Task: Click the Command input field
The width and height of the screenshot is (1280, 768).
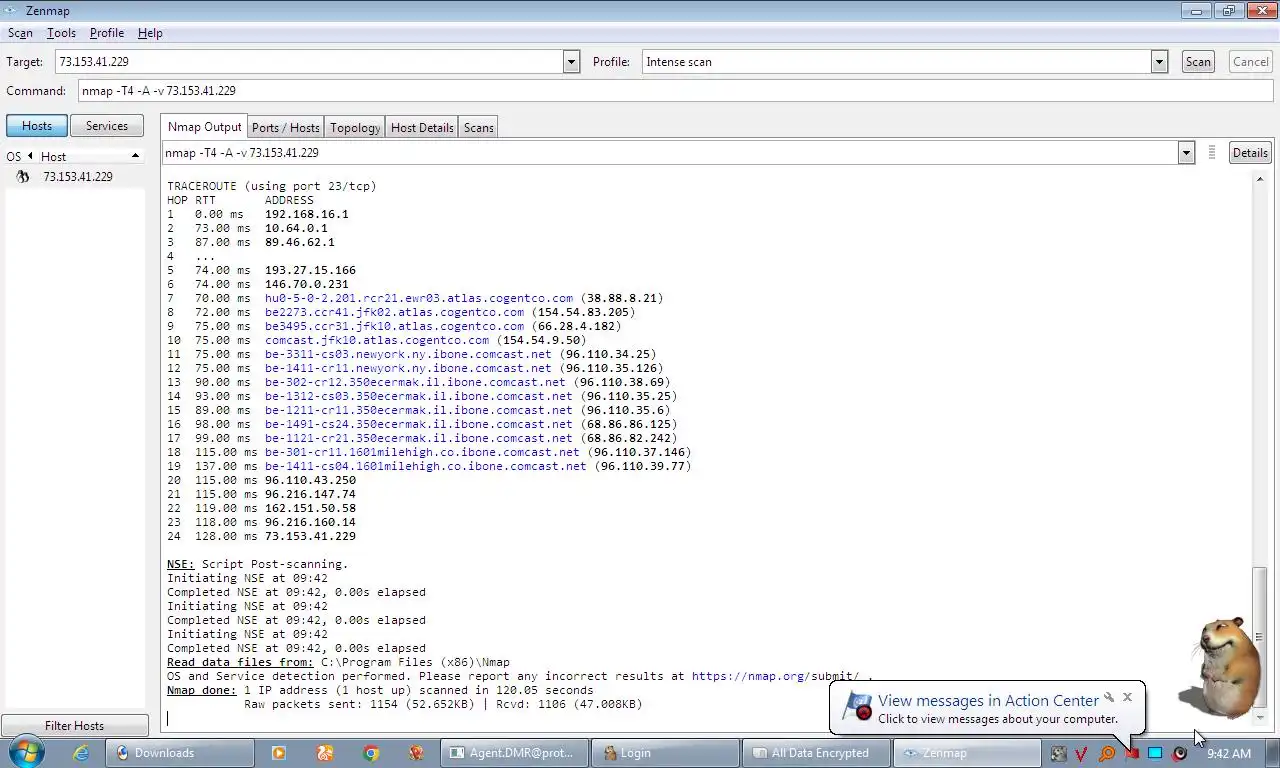Action: pos(675,91)
